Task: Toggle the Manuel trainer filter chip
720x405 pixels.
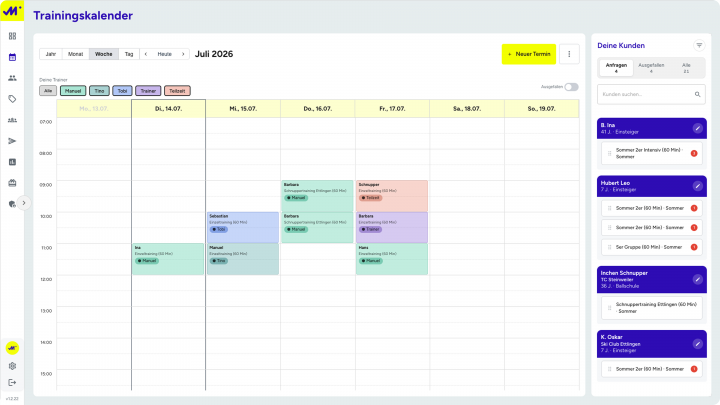Action: pos(73,91)
